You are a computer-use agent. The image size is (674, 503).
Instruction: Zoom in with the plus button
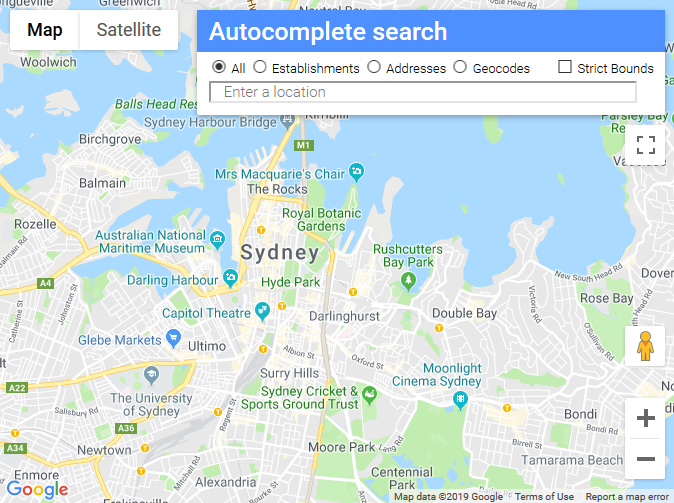(646, 418)
